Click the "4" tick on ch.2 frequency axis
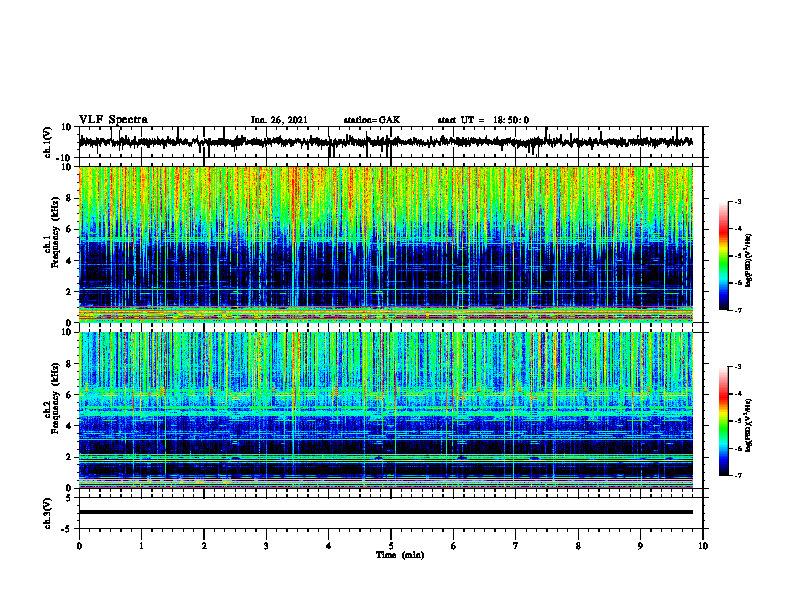 (x=69, y=426)
